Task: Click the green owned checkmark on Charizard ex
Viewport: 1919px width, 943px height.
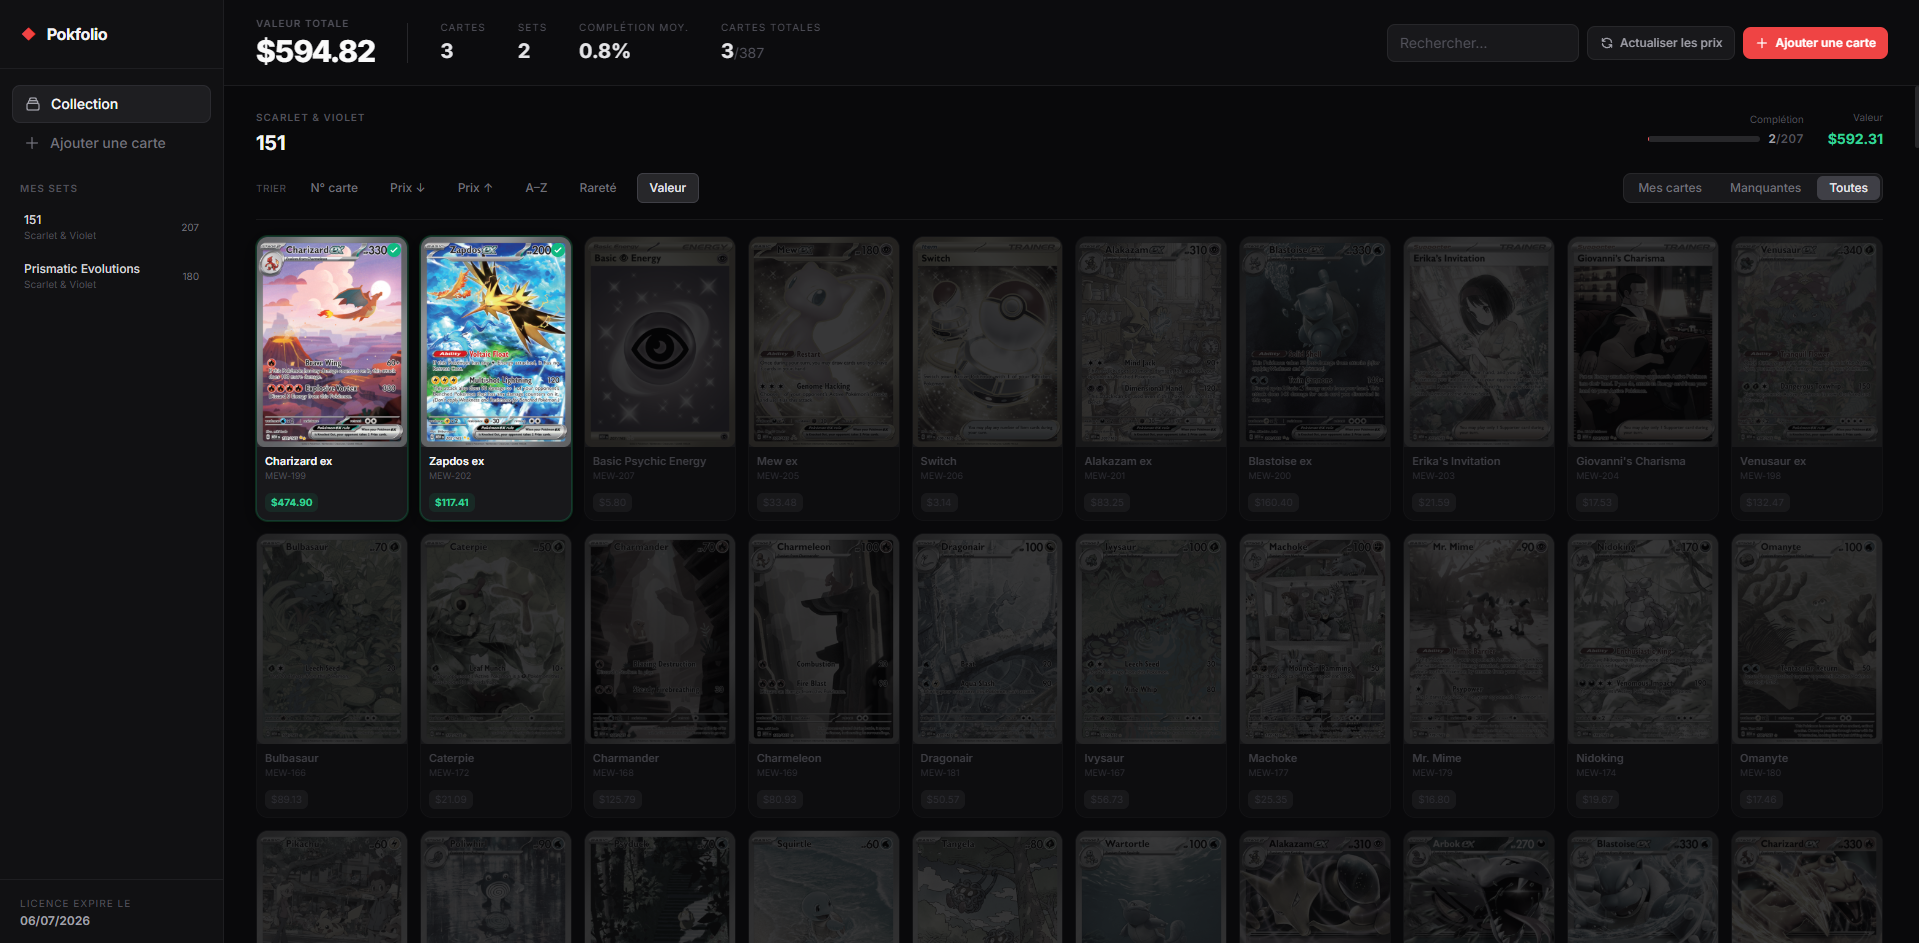Action: click(394, 250)
